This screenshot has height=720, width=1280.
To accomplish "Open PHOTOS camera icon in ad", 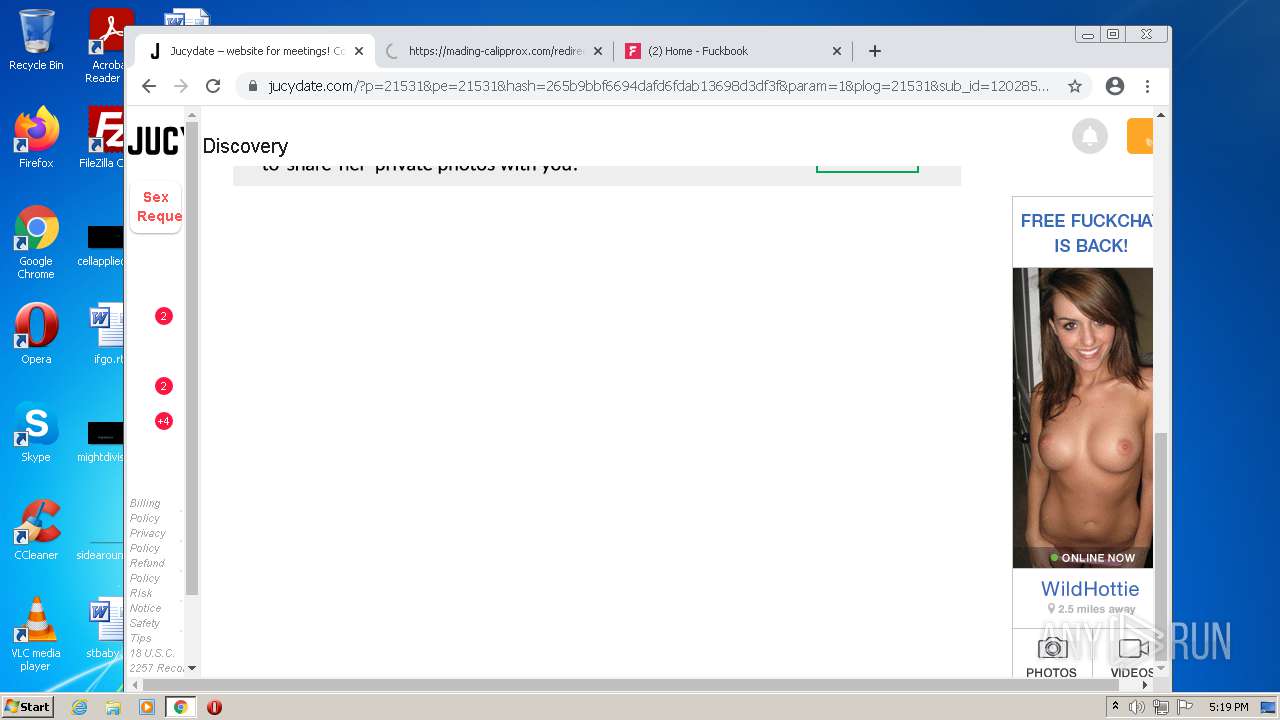I will click(x=1051, y=649).
